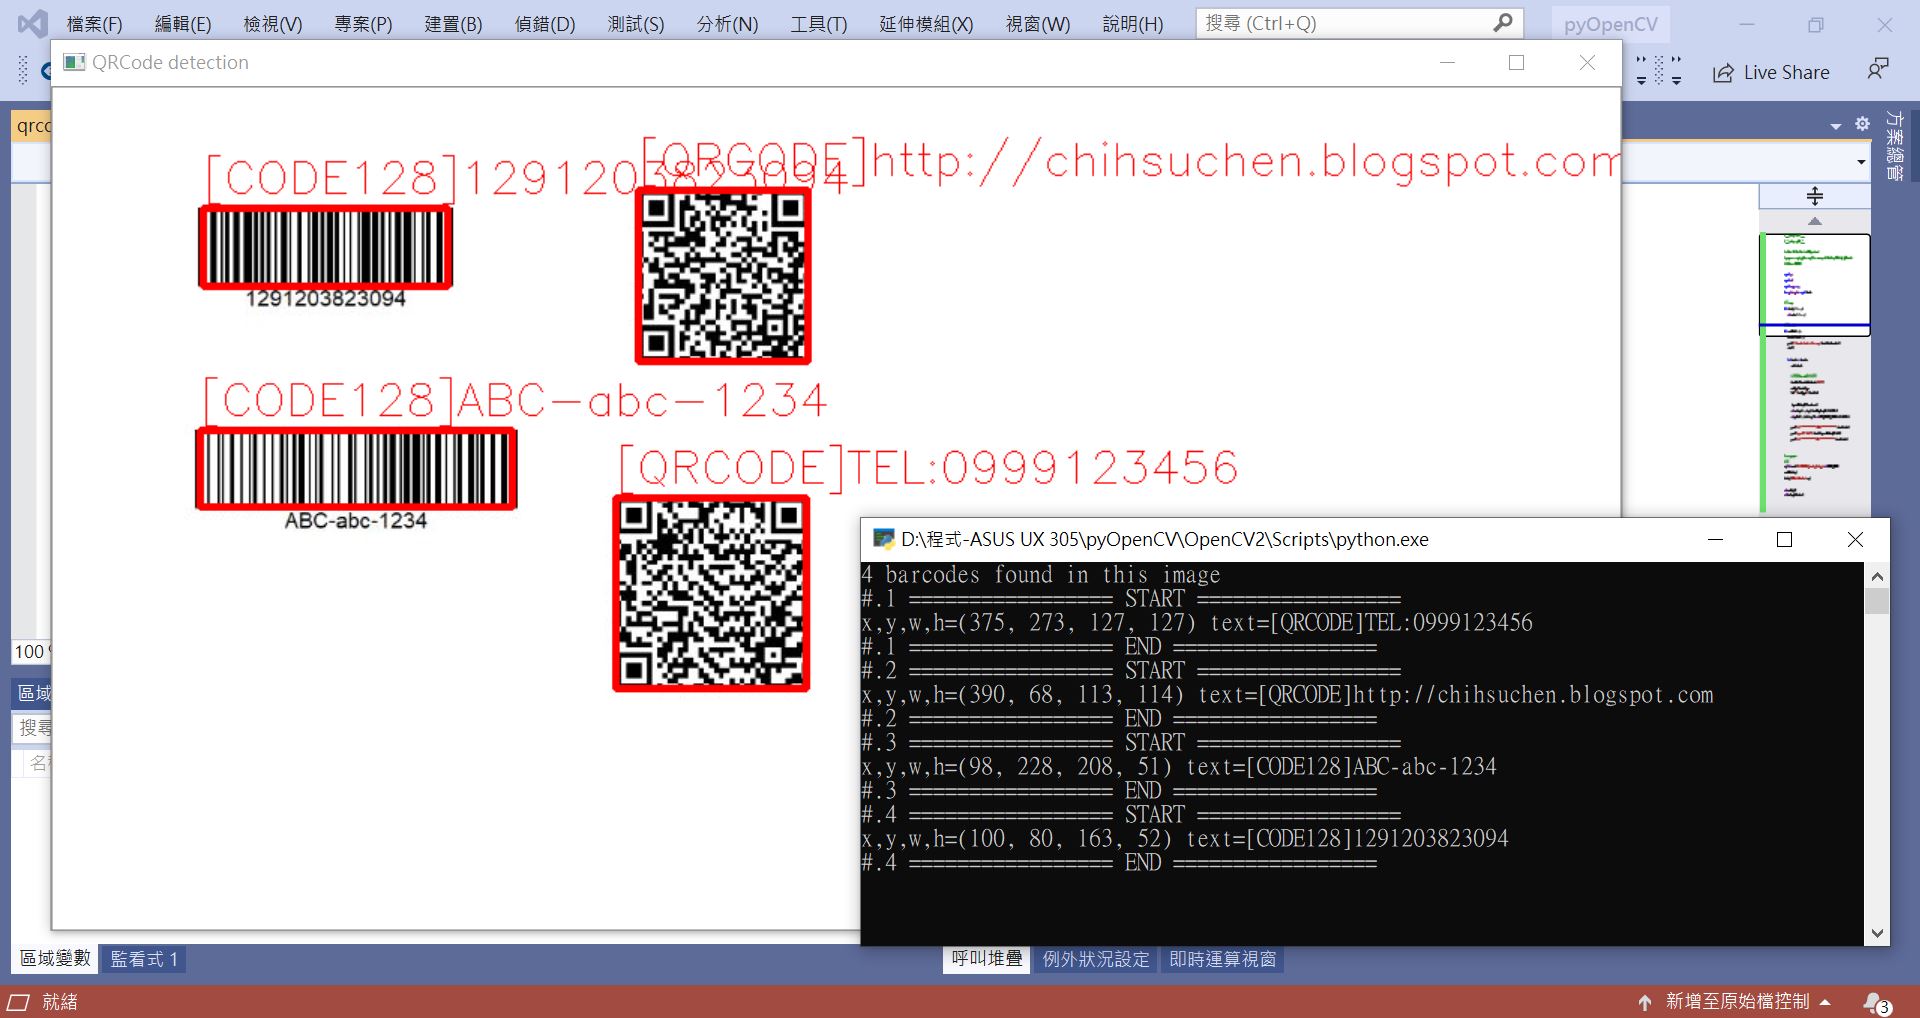The image size is (1920, 1018).
Task: Click console text [CODE128]ABC-abc-1234
Action: point(1371,767)
